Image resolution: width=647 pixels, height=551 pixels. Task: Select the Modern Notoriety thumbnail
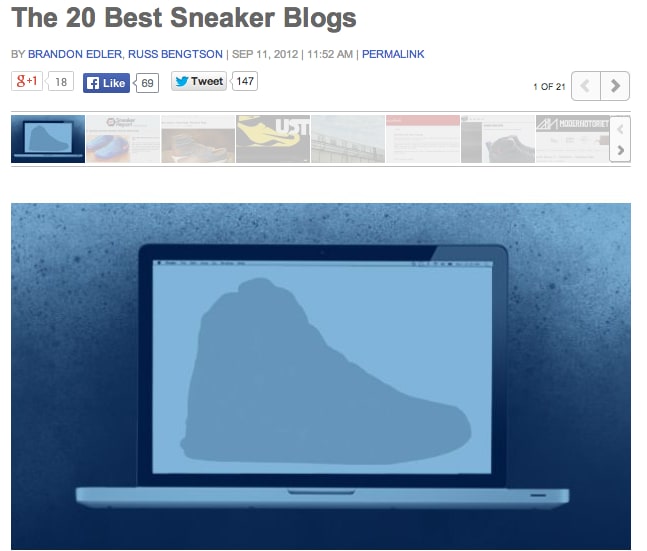pyautogui.click(x=573, y=139)
